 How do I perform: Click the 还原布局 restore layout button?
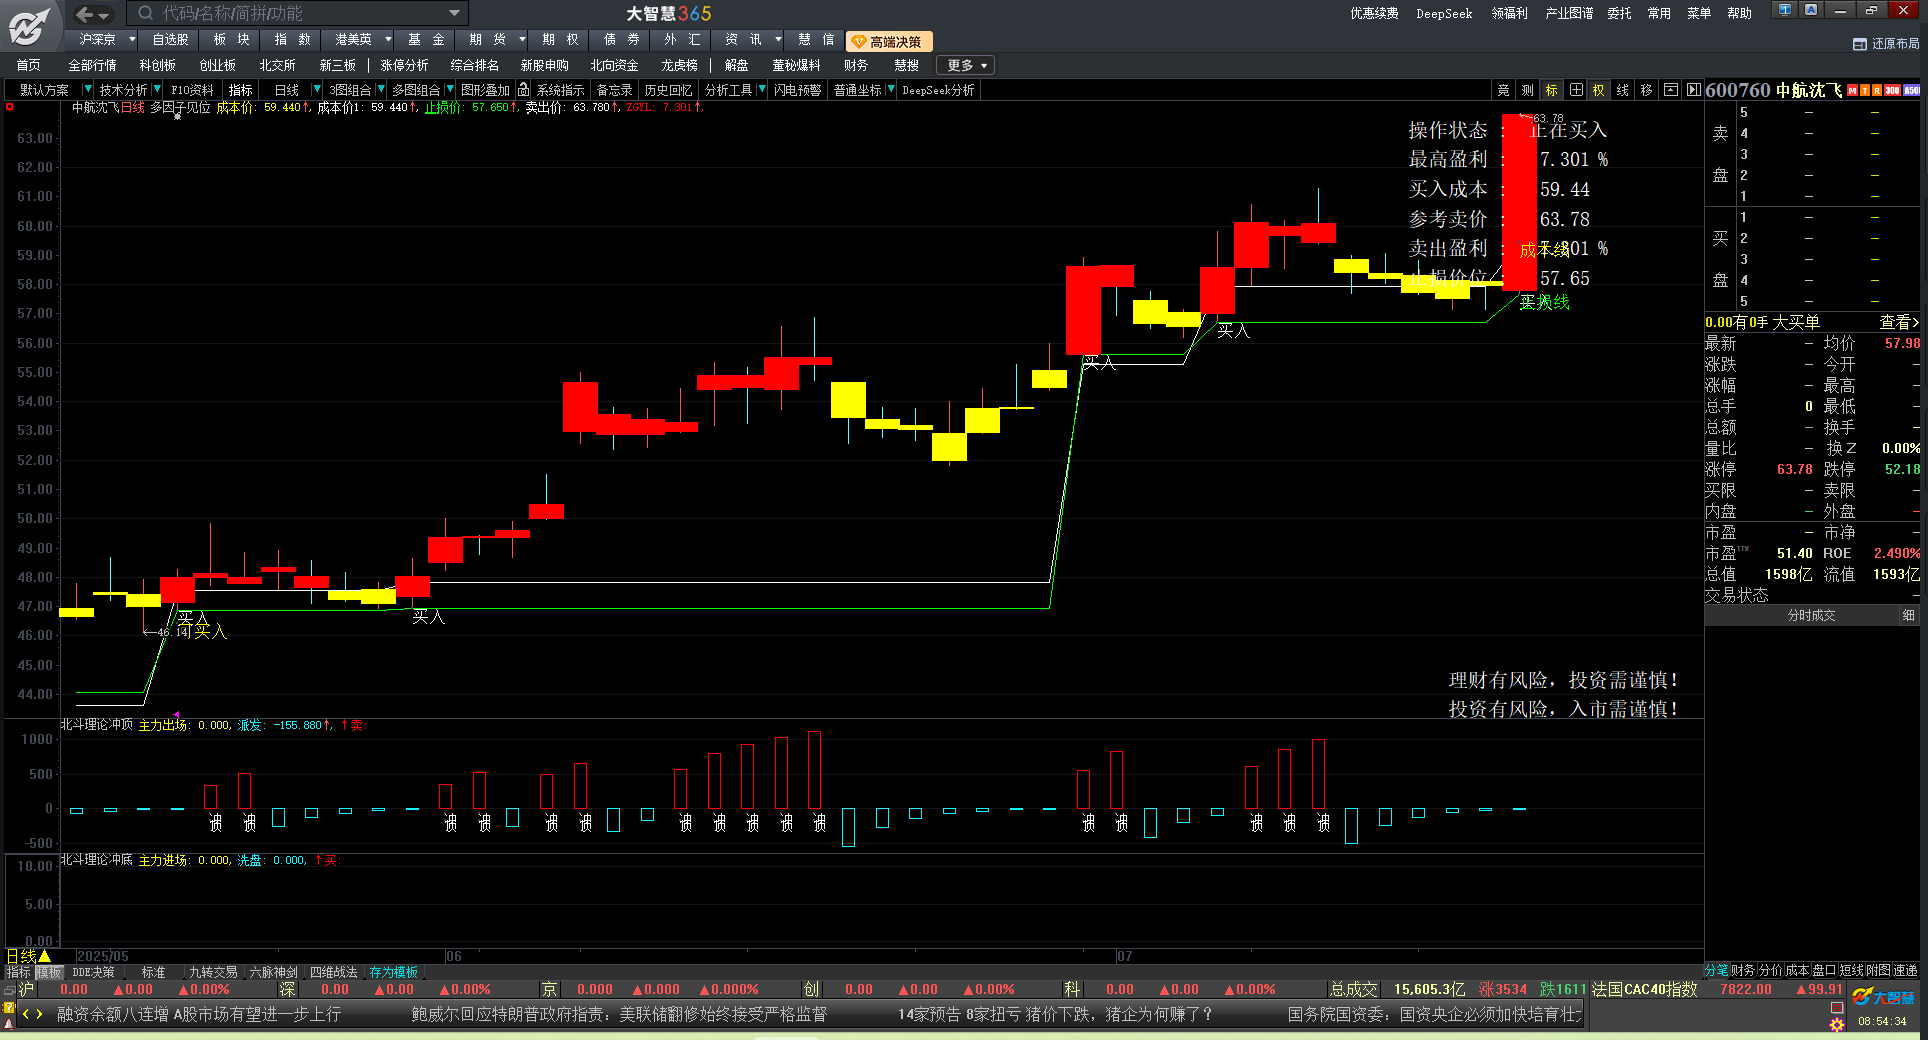click(x=1886, y=44)
